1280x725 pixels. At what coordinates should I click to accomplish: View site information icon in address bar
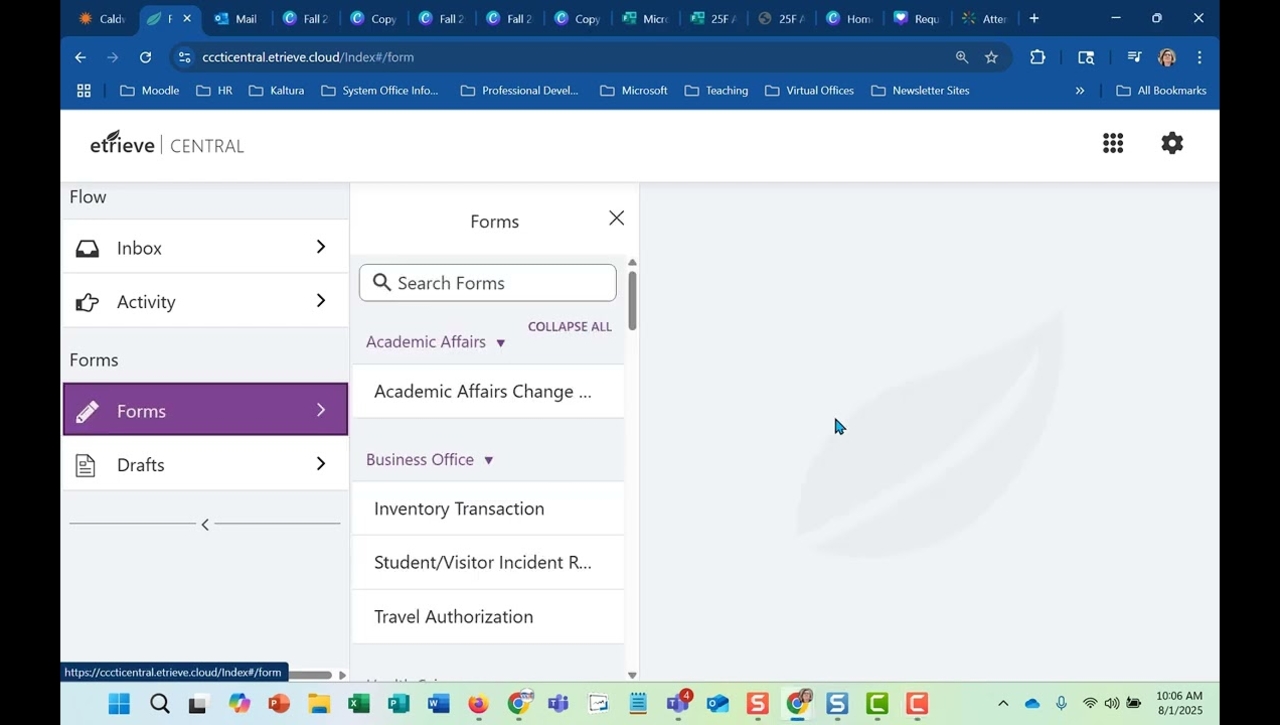tap(184, 57)
